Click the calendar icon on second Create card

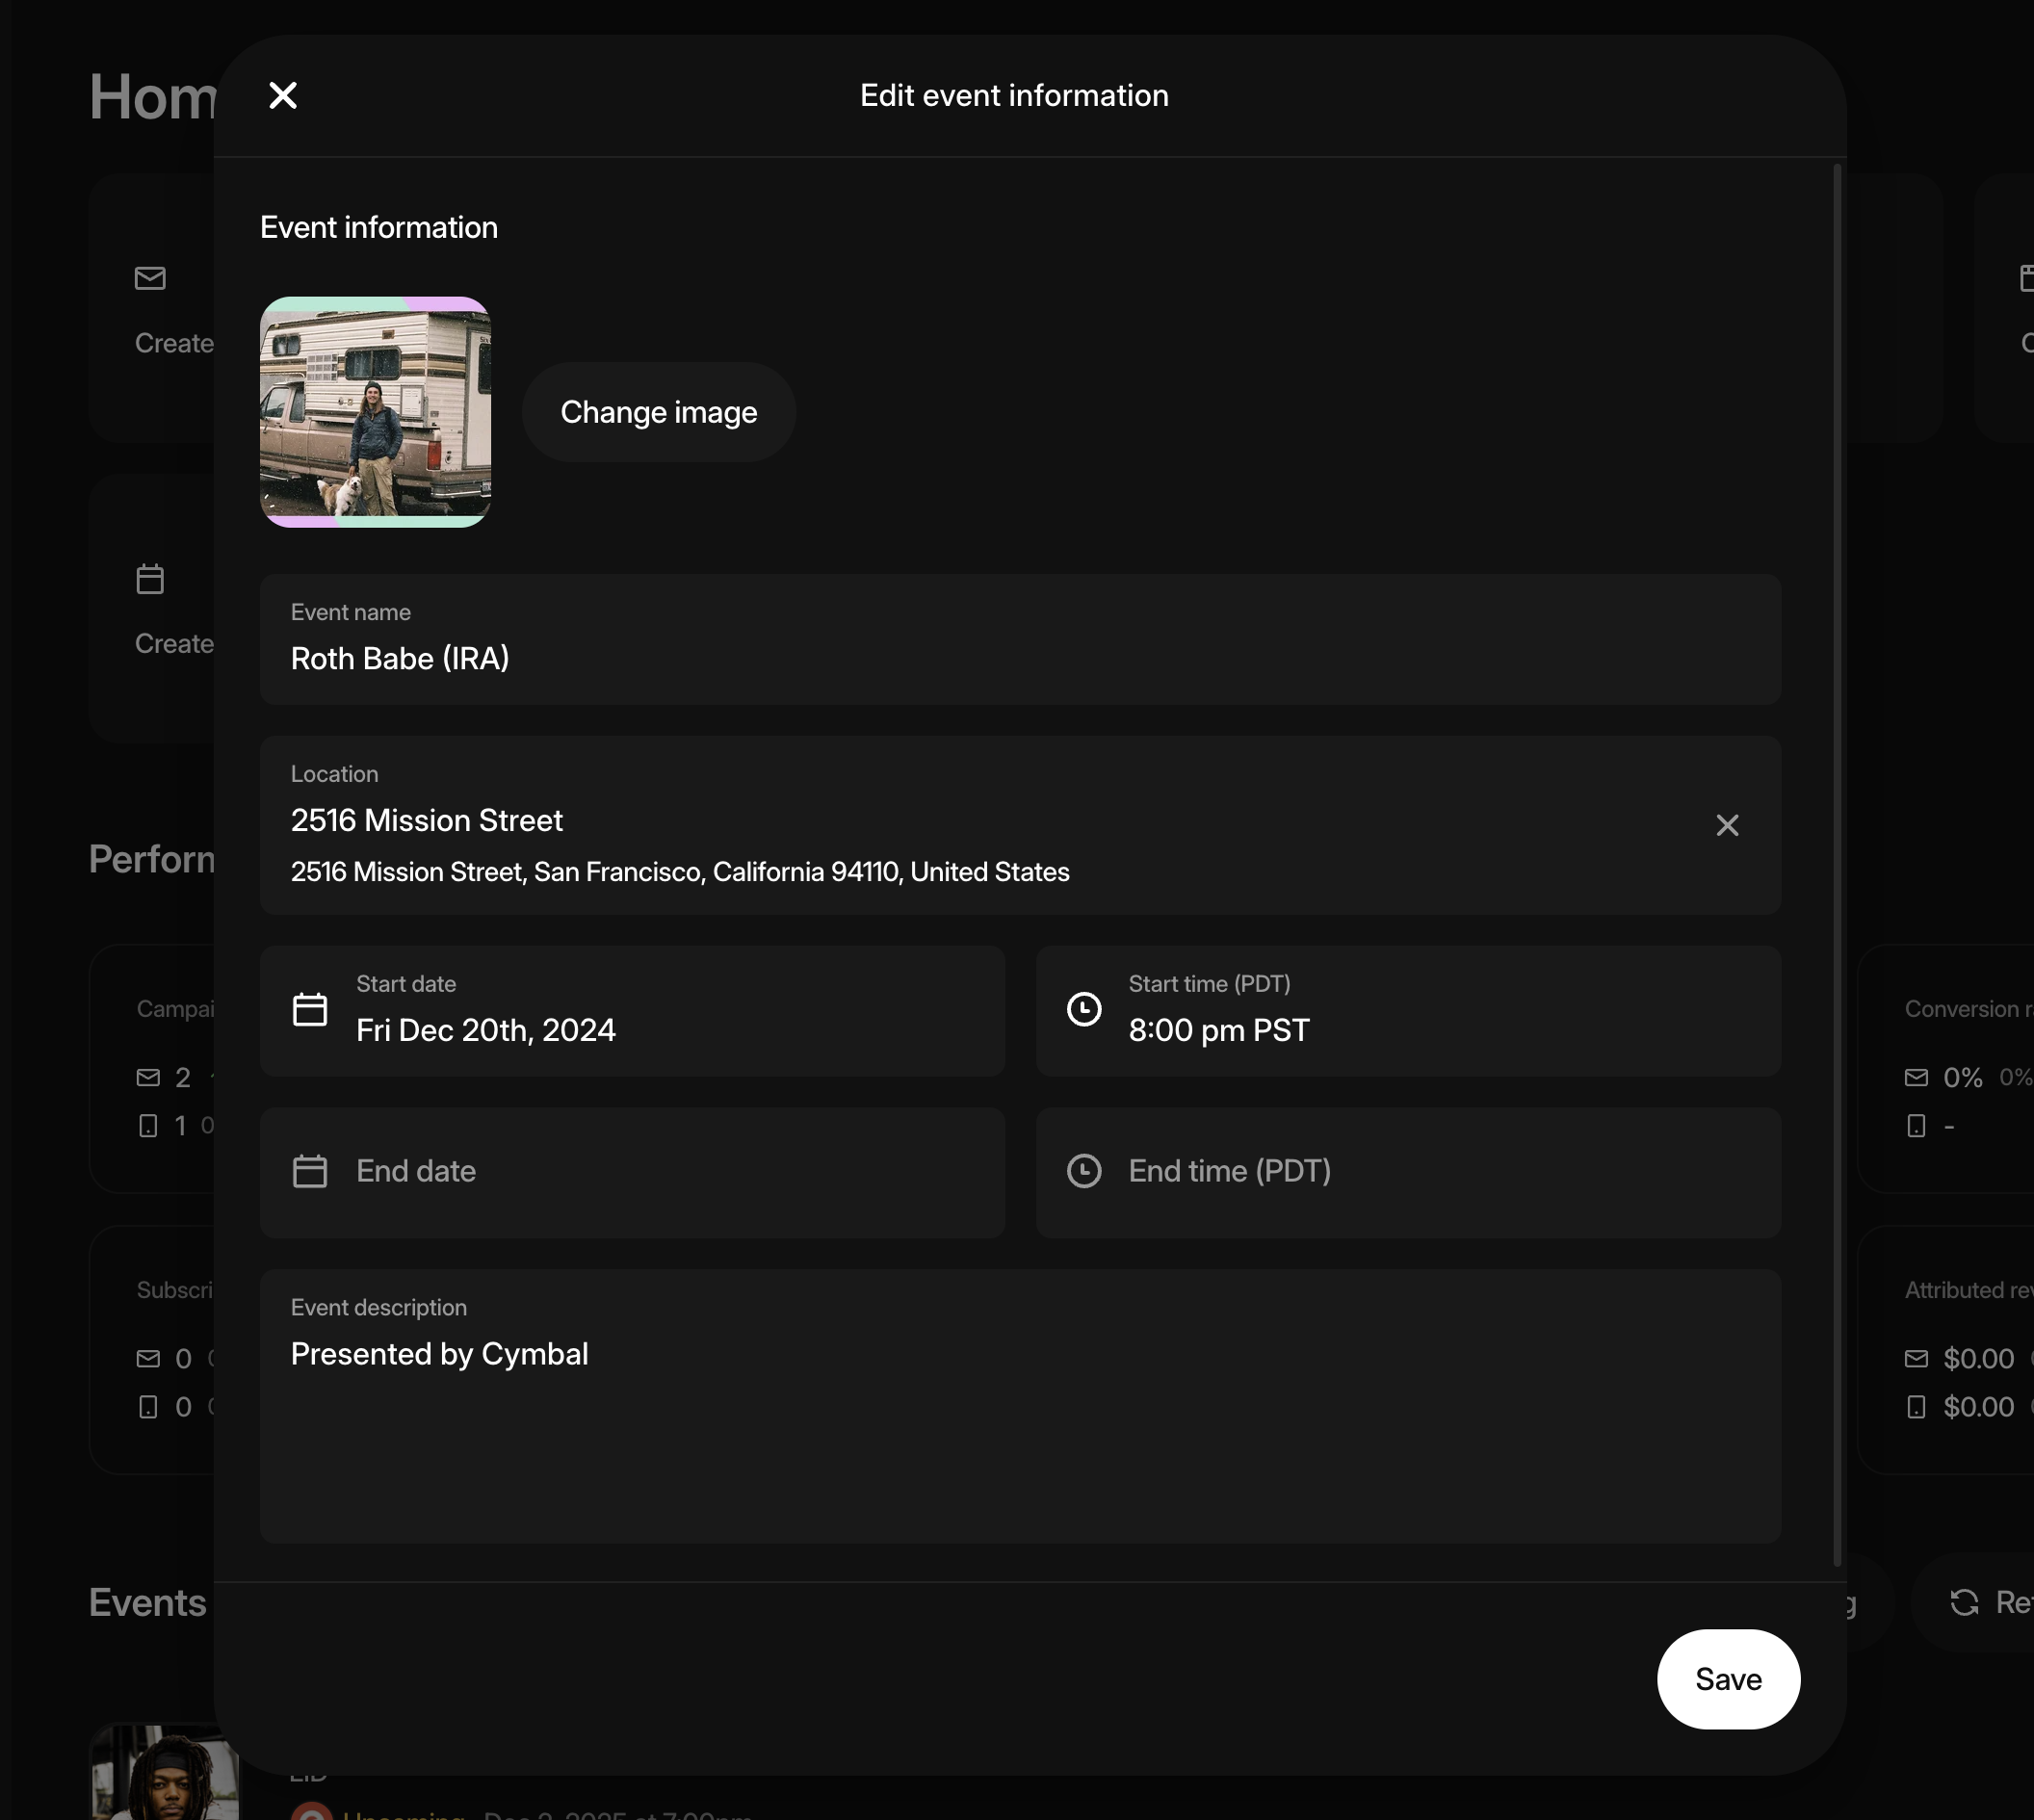pyautogui.click(x=150, y=579)
